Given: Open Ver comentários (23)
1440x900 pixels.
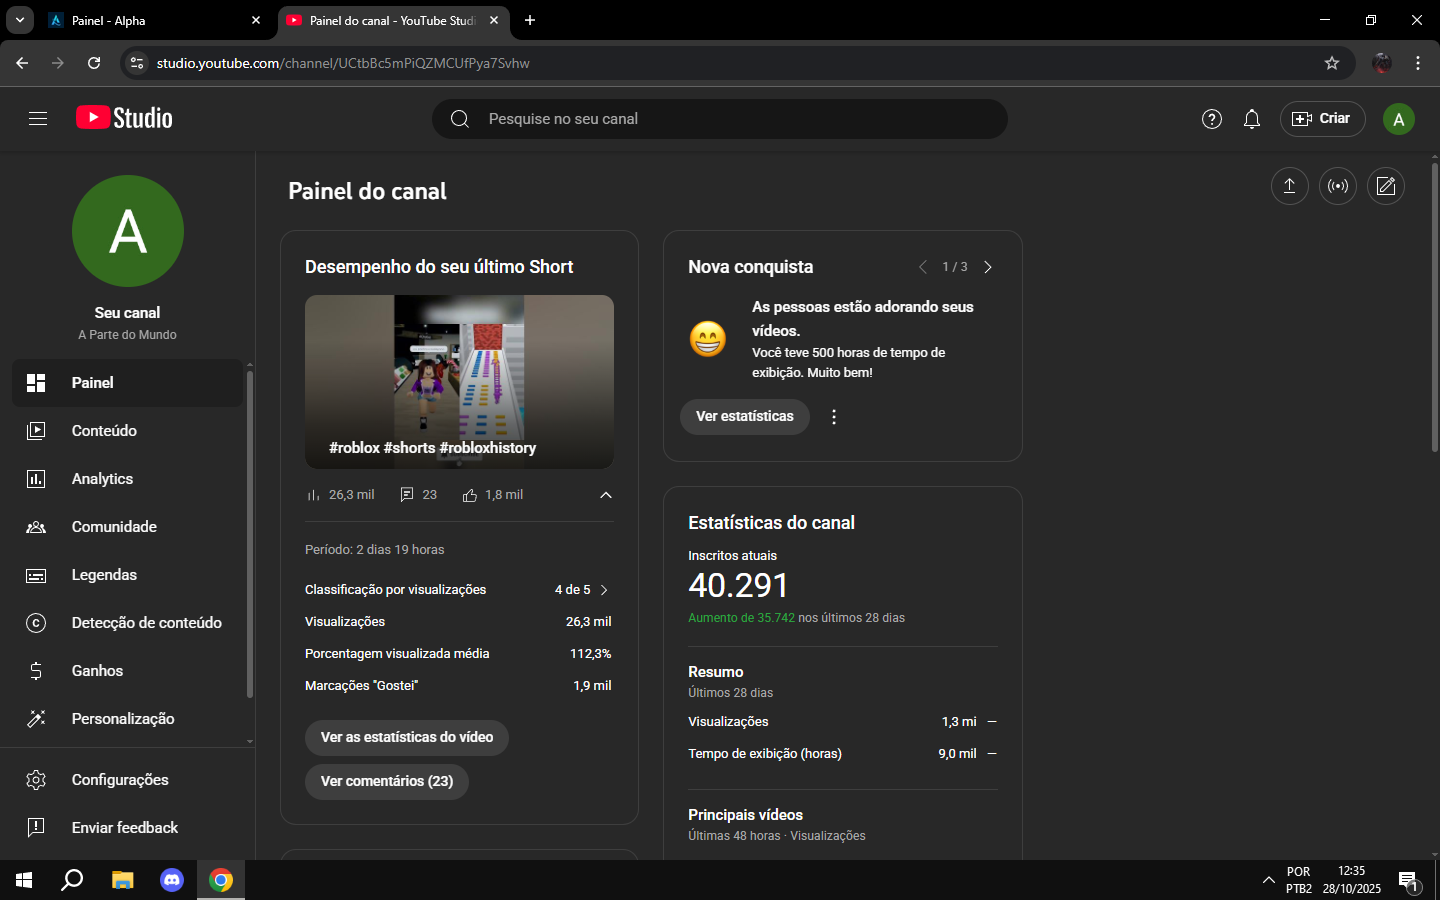Looking at the screenshot, I should [x=387, y=782].
